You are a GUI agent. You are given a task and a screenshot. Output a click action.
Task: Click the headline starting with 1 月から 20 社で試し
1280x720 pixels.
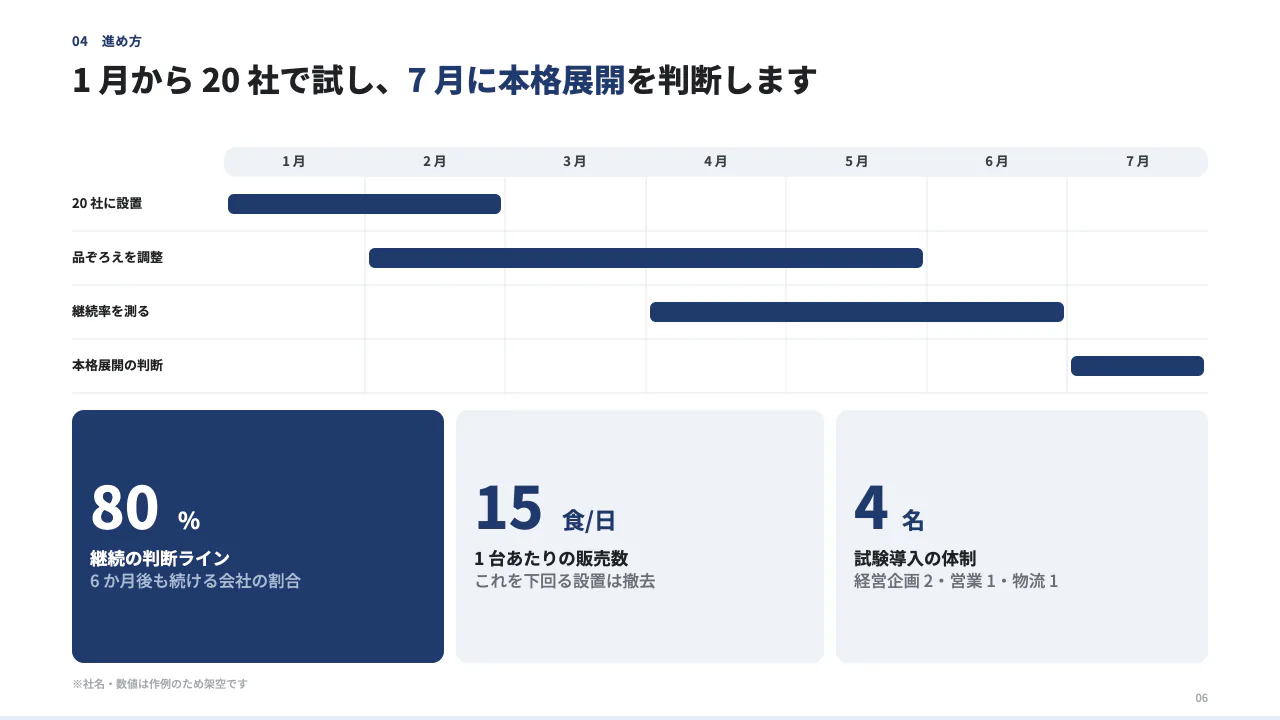[x=444, y=80]
